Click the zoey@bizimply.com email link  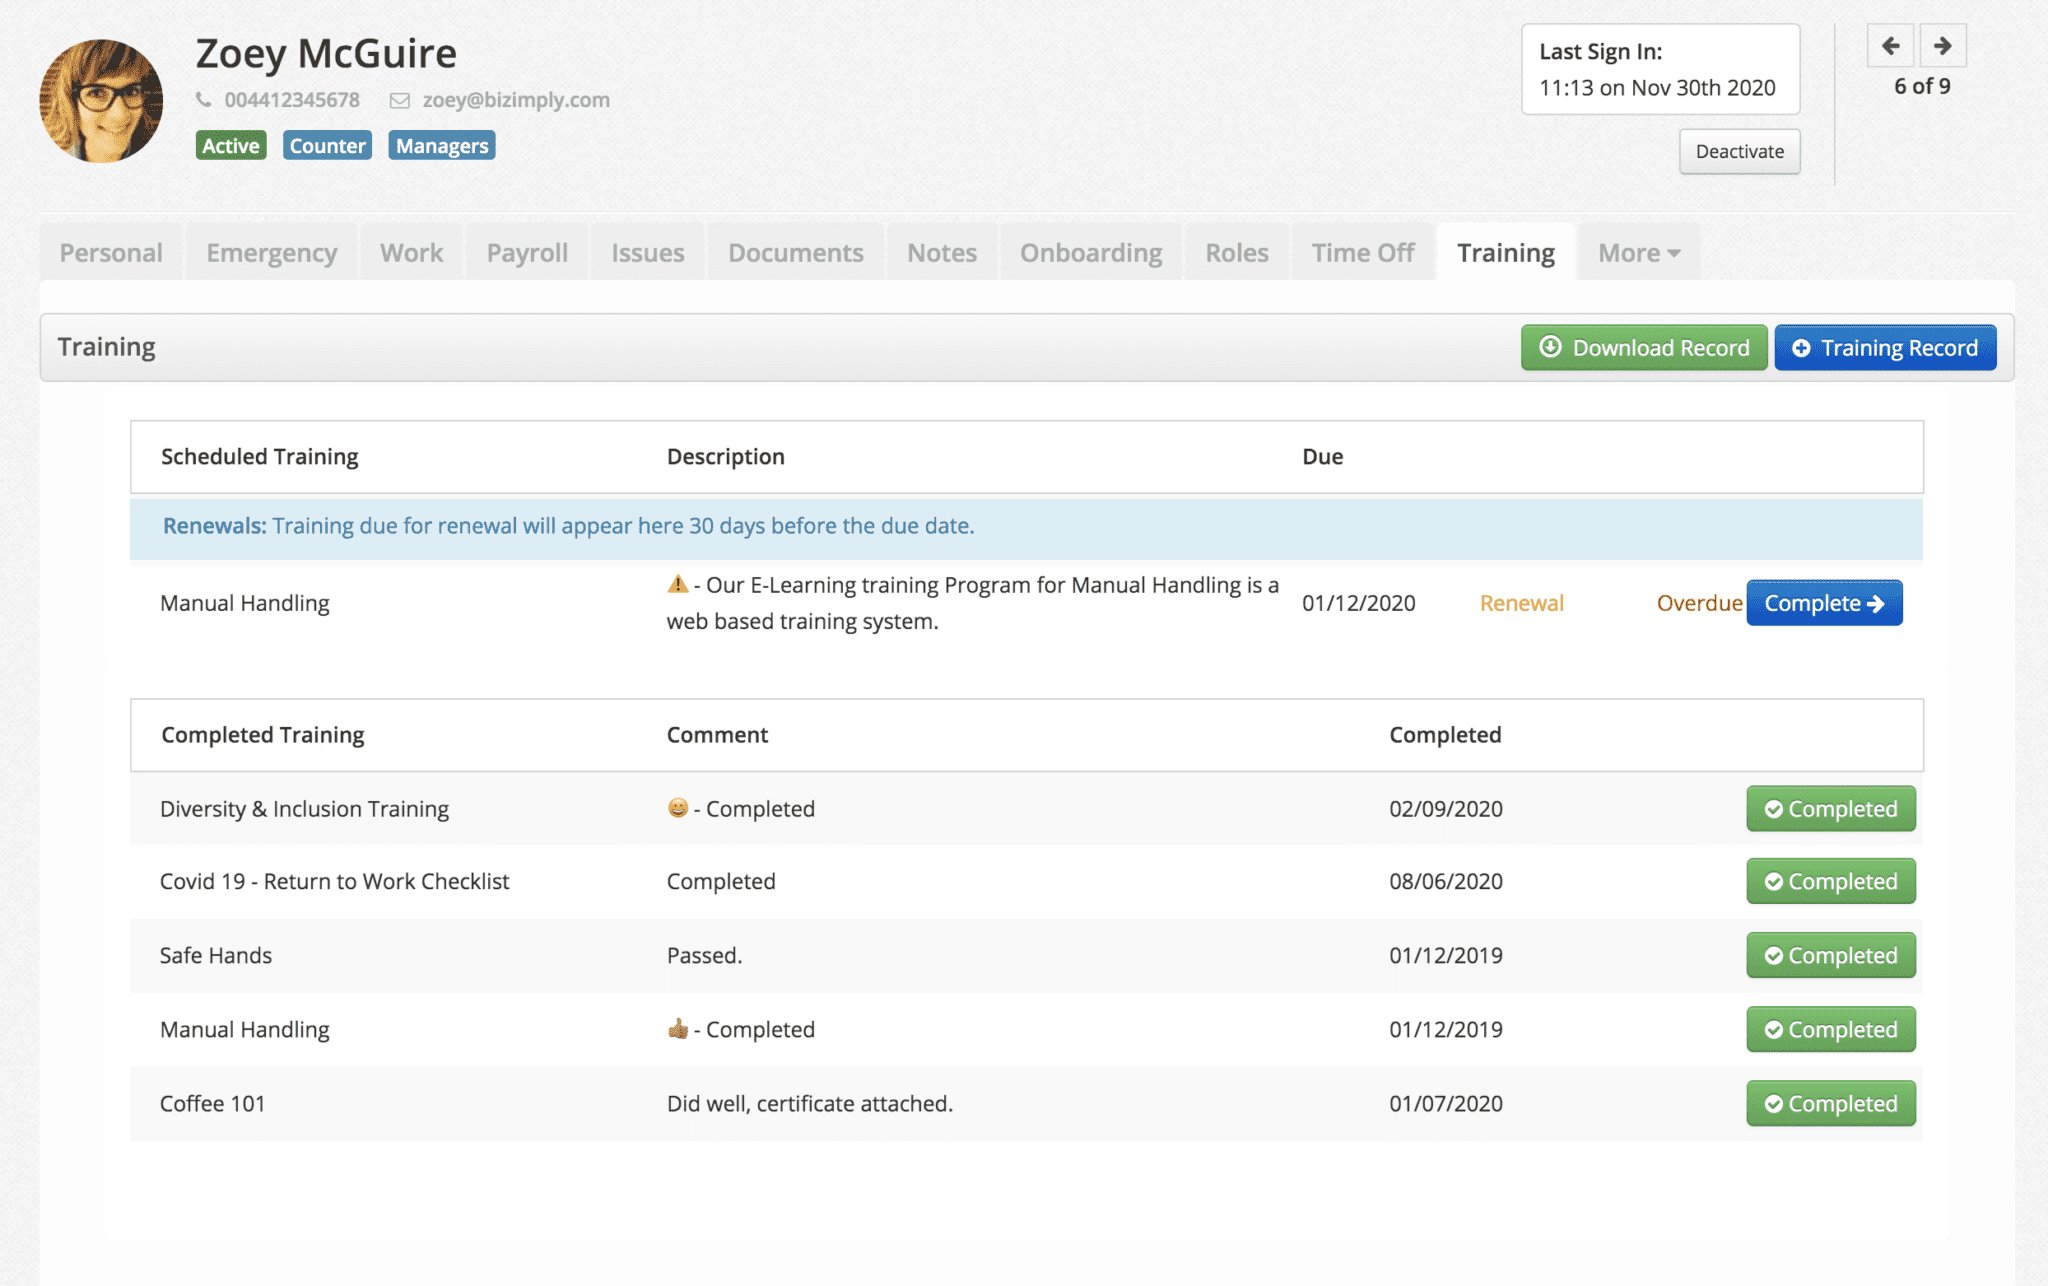point(516,100)
